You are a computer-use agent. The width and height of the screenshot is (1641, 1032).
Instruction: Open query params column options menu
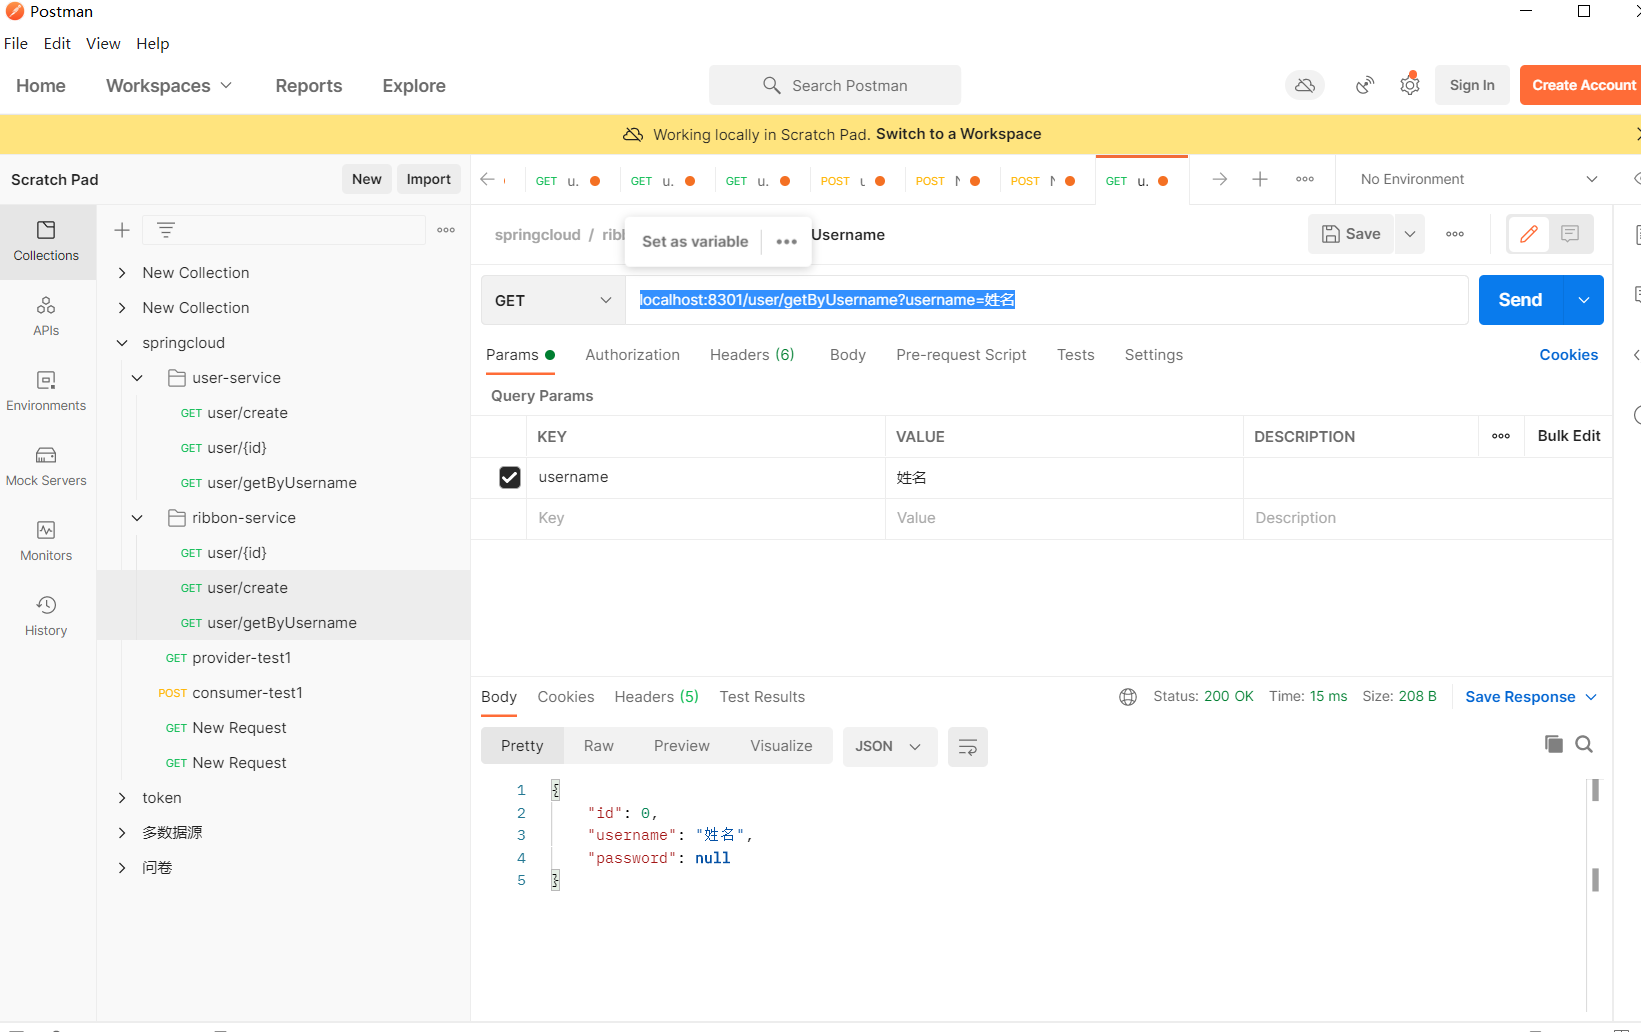[x=1501, y=436]
